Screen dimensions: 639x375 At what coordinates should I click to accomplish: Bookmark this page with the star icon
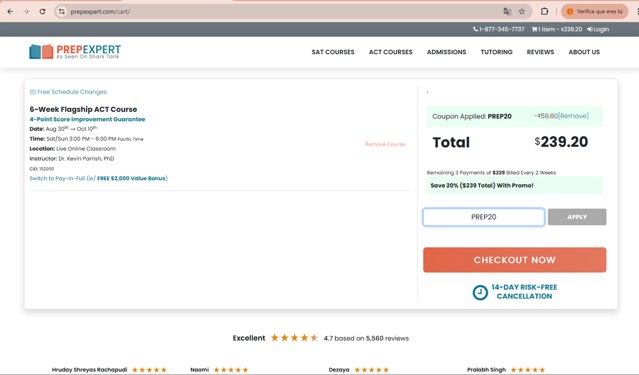(x=522, y=11)
